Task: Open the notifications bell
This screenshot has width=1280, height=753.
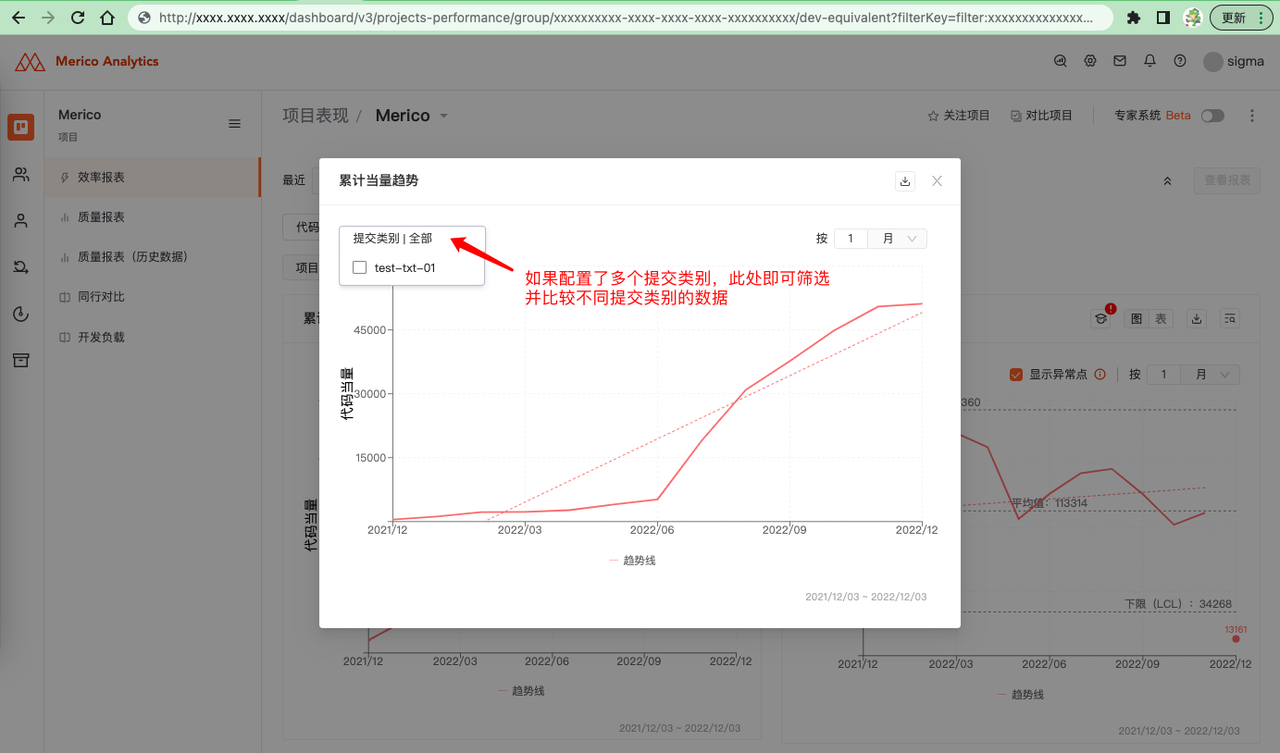Action: [x=1150, y=61]
